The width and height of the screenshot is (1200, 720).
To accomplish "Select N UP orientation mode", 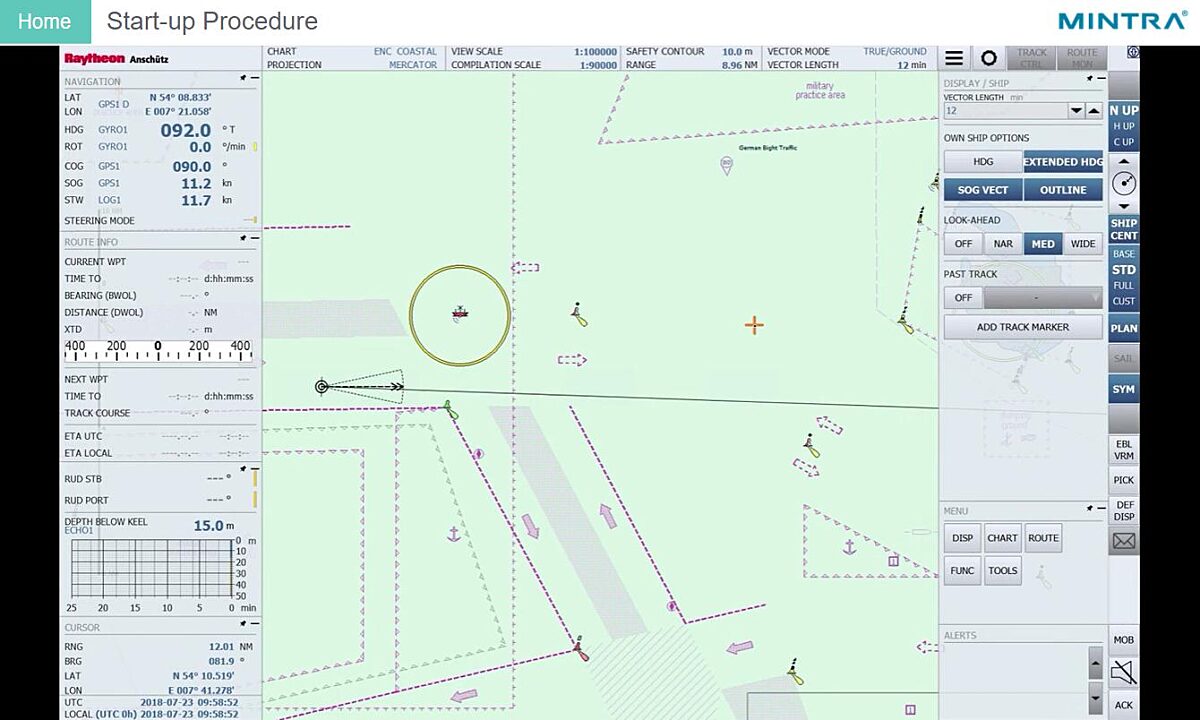I will (1124, 110).
